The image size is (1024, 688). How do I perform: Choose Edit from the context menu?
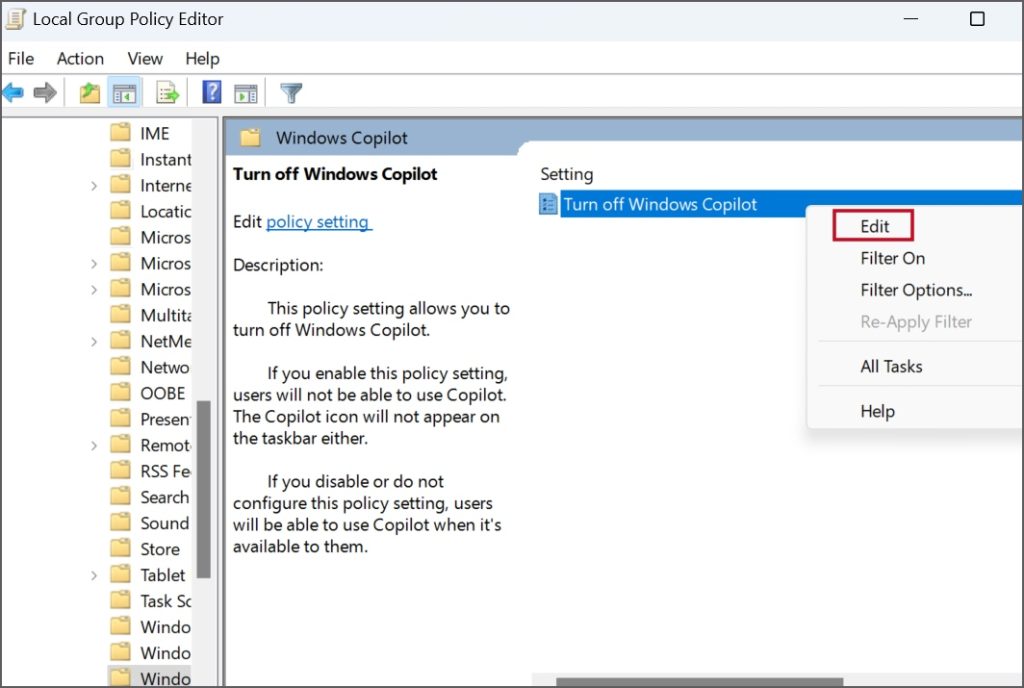(x=874, y=226)
